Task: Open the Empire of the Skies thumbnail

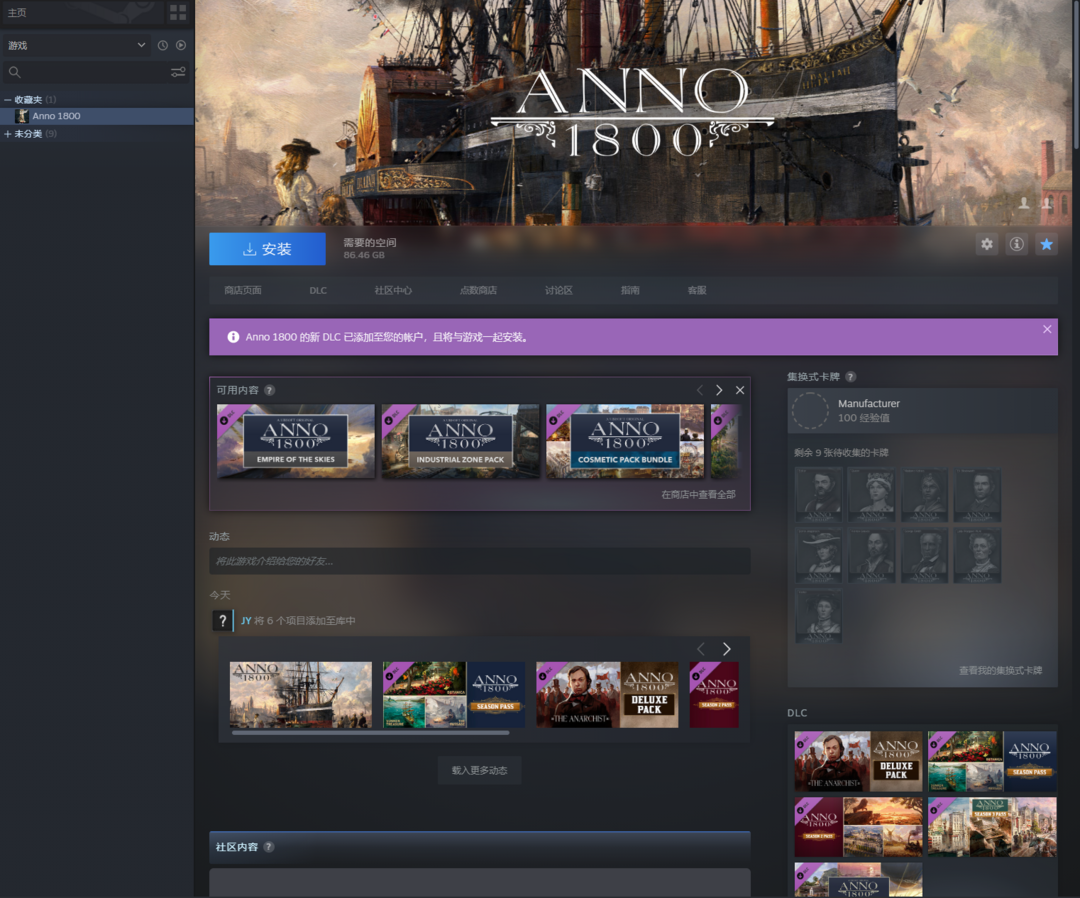Action: coord(296,441)
